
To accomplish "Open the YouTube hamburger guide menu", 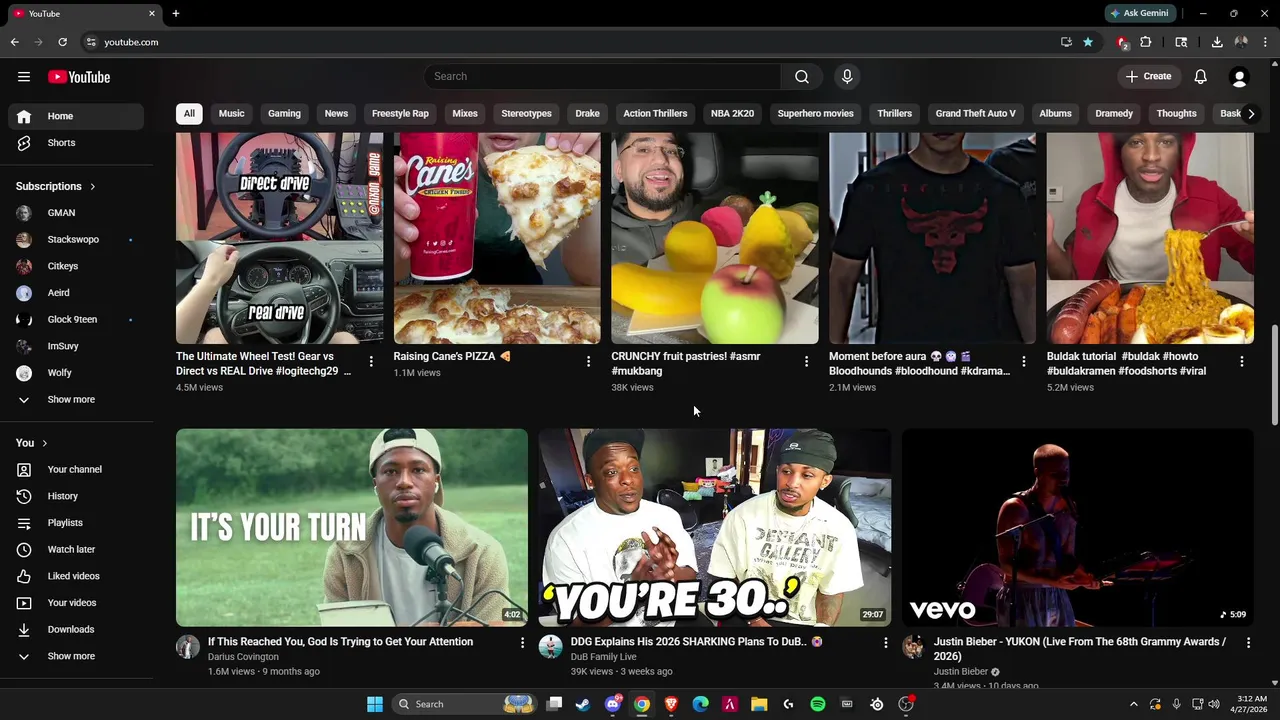I will tap(24, 77).
